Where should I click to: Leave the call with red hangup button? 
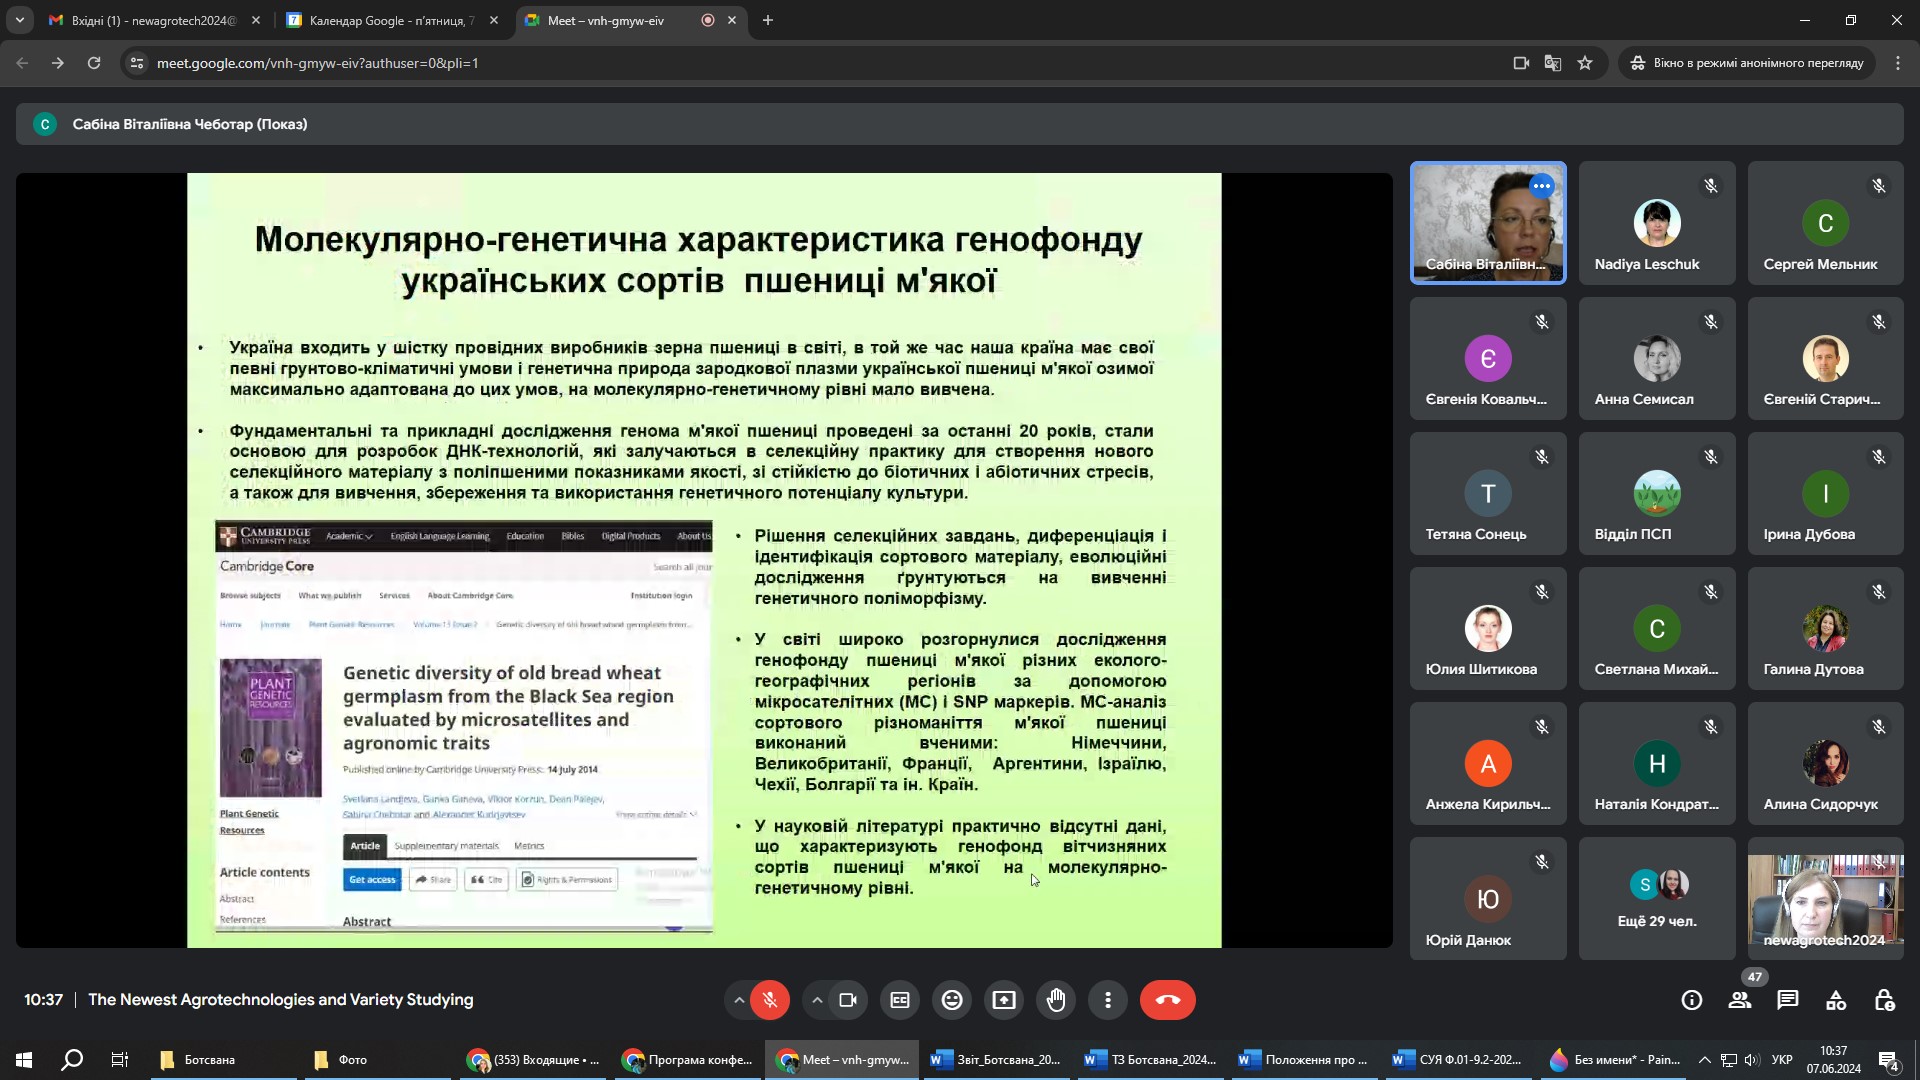pos(1167,1000)
